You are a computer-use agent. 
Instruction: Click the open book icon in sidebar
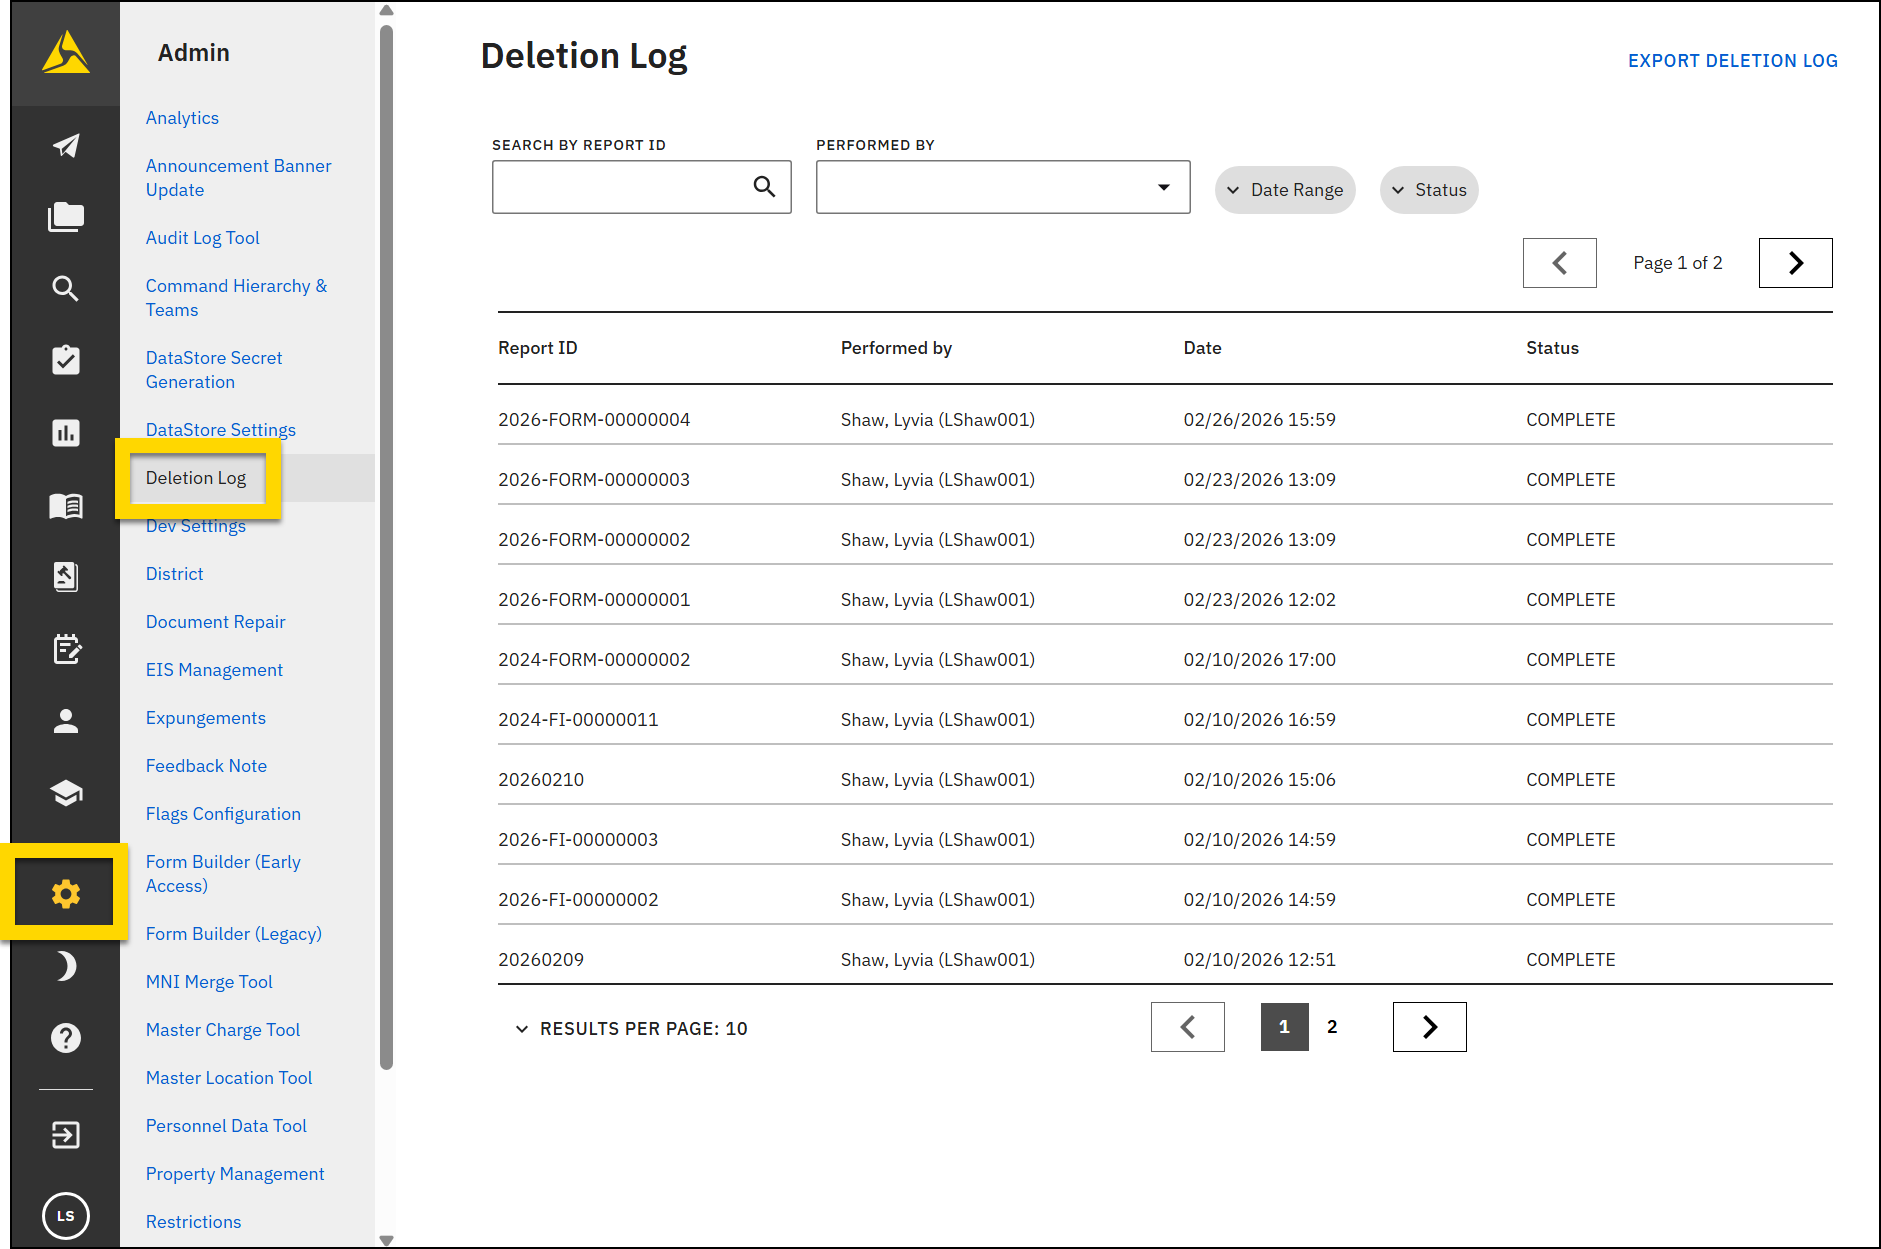(66, 506)
